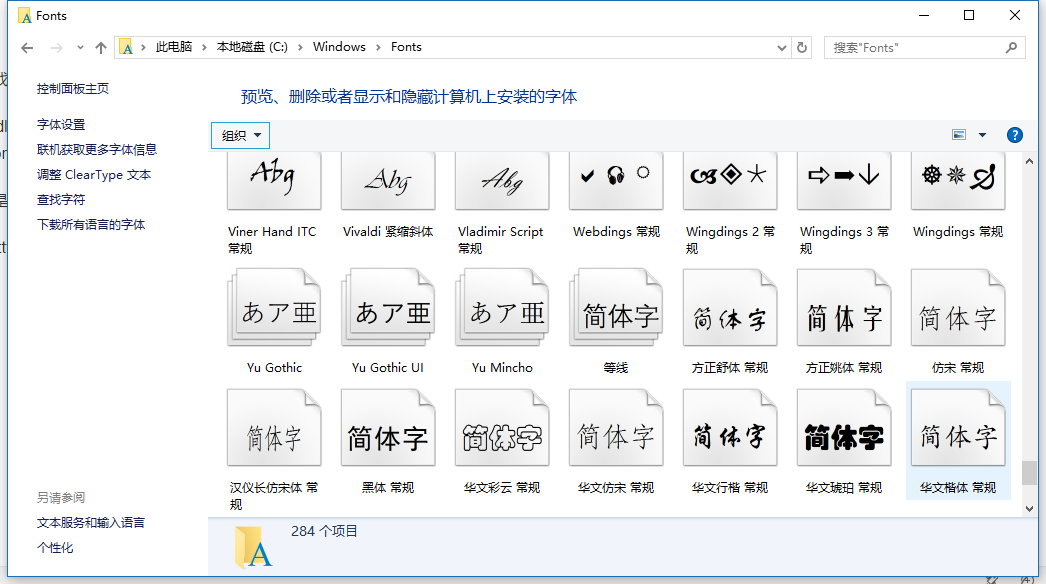Click the Wingdings 3 font icon
1046x584 pixels.
[844, 180]
